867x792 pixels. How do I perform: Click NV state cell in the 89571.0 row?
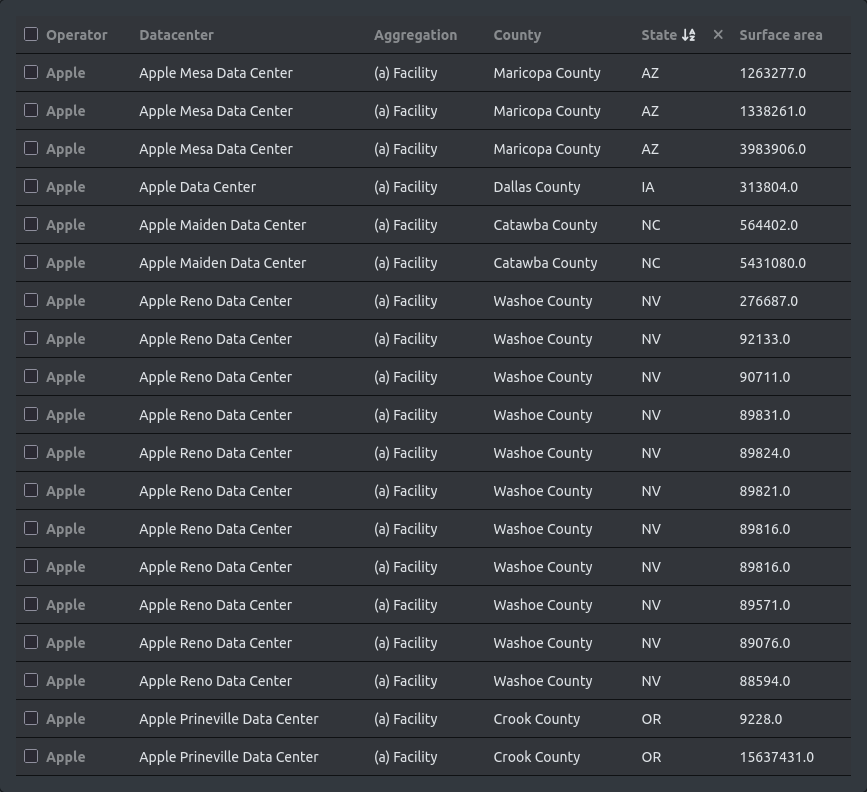pyautogui.click(x=651, y=605)
